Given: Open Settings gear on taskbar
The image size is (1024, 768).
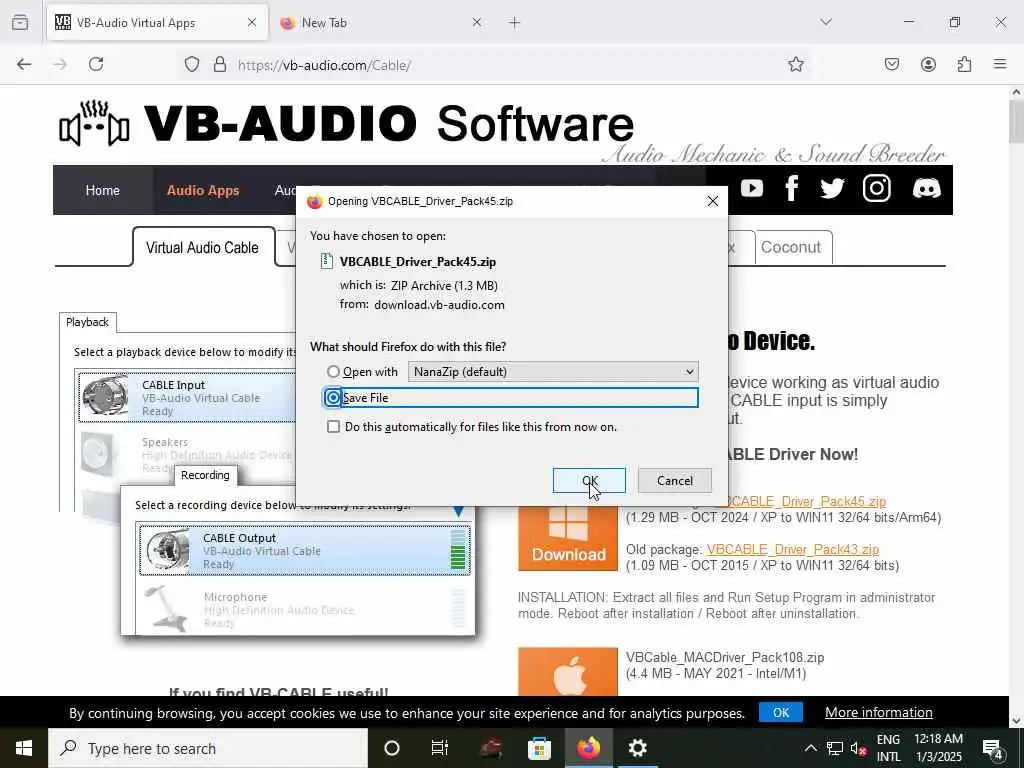Looking at the screenshot, I should [637, 748].
